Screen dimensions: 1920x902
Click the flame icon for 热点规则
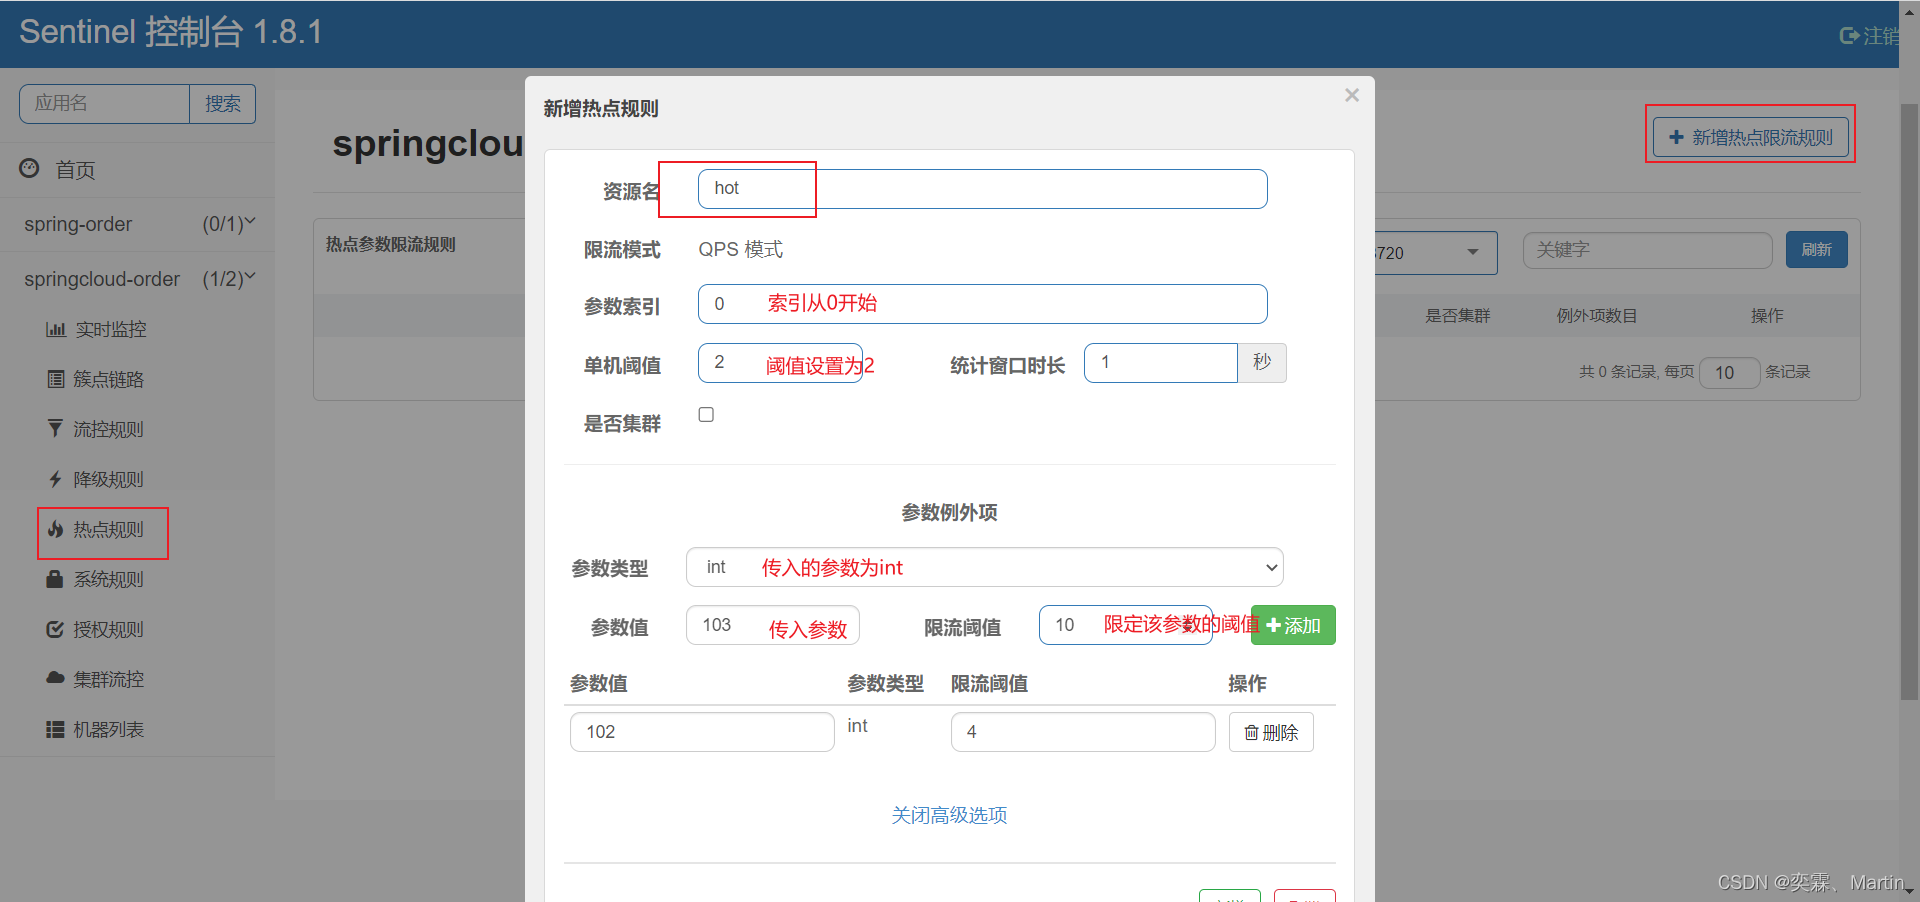click(56, 530)
